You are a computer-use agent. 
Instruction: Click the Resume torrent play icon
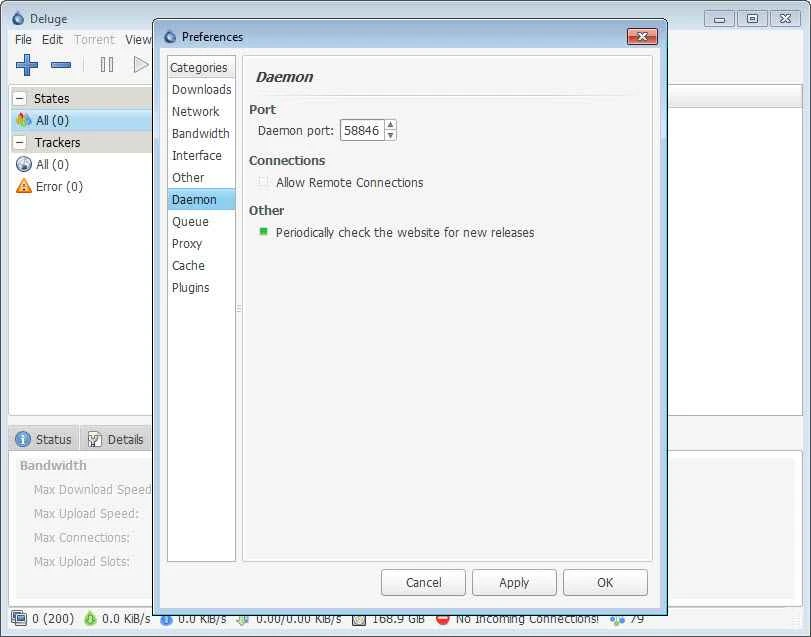pos(140,65)
